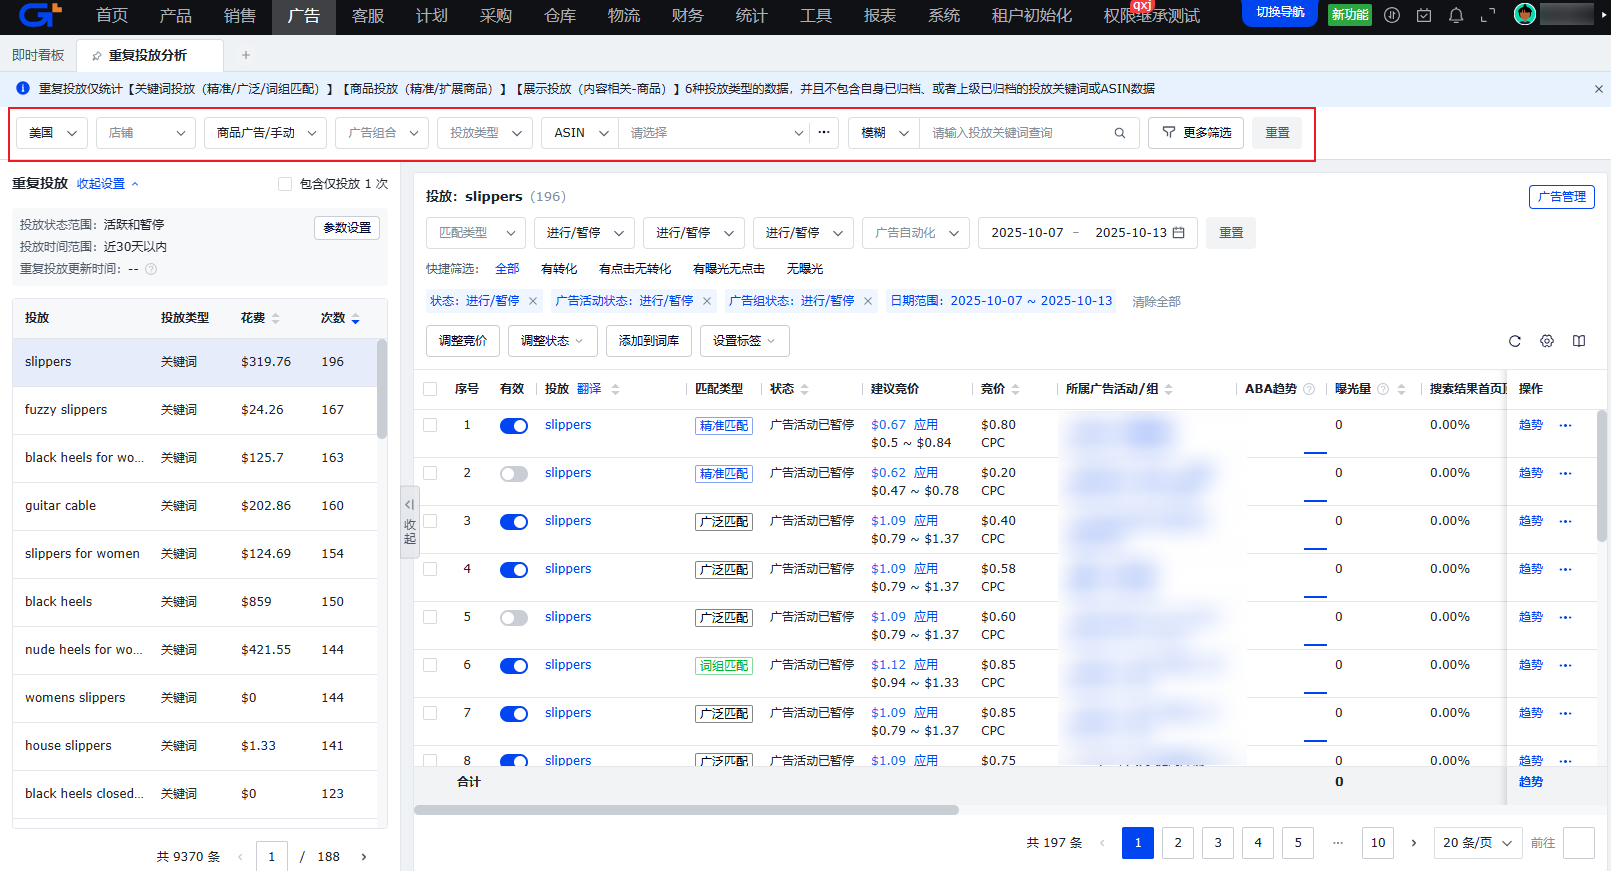Open table column settings gear icon
Image resolution: width=1611 pixels, height=871 pixels.
pyautogui.click(x=1547, y=341)
